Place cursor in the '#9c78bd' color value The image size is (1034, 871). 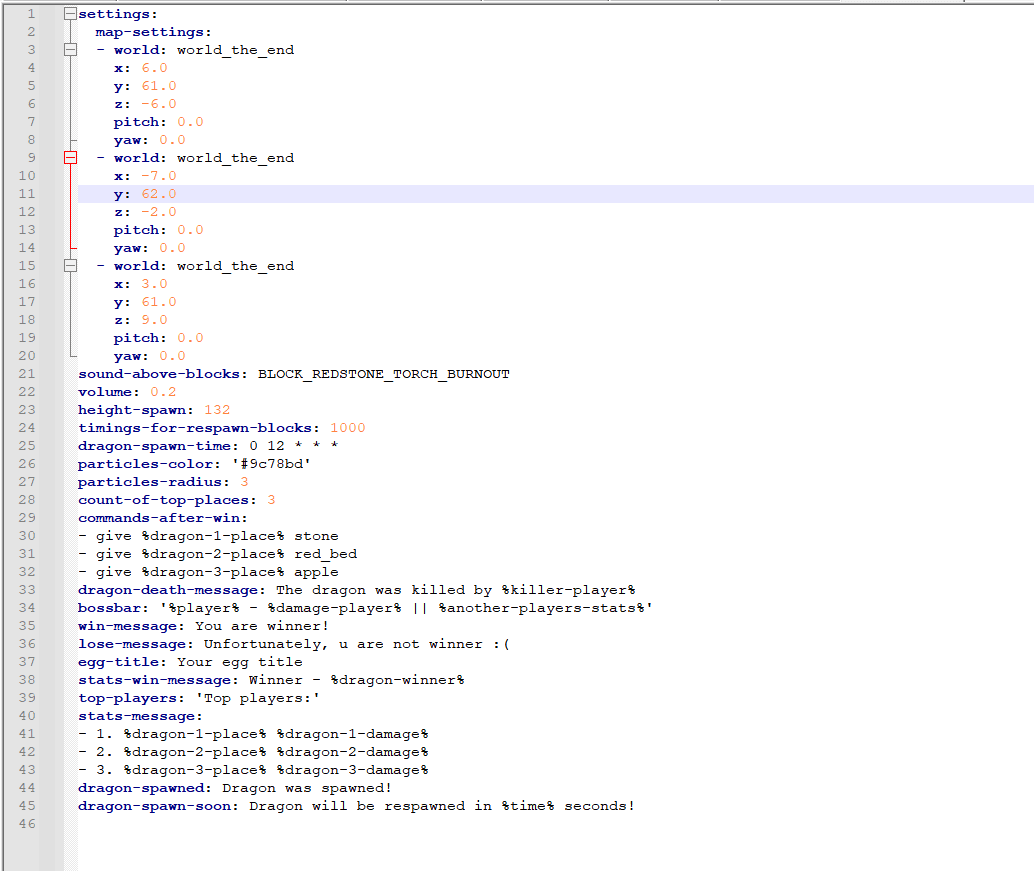pos(263,464)
